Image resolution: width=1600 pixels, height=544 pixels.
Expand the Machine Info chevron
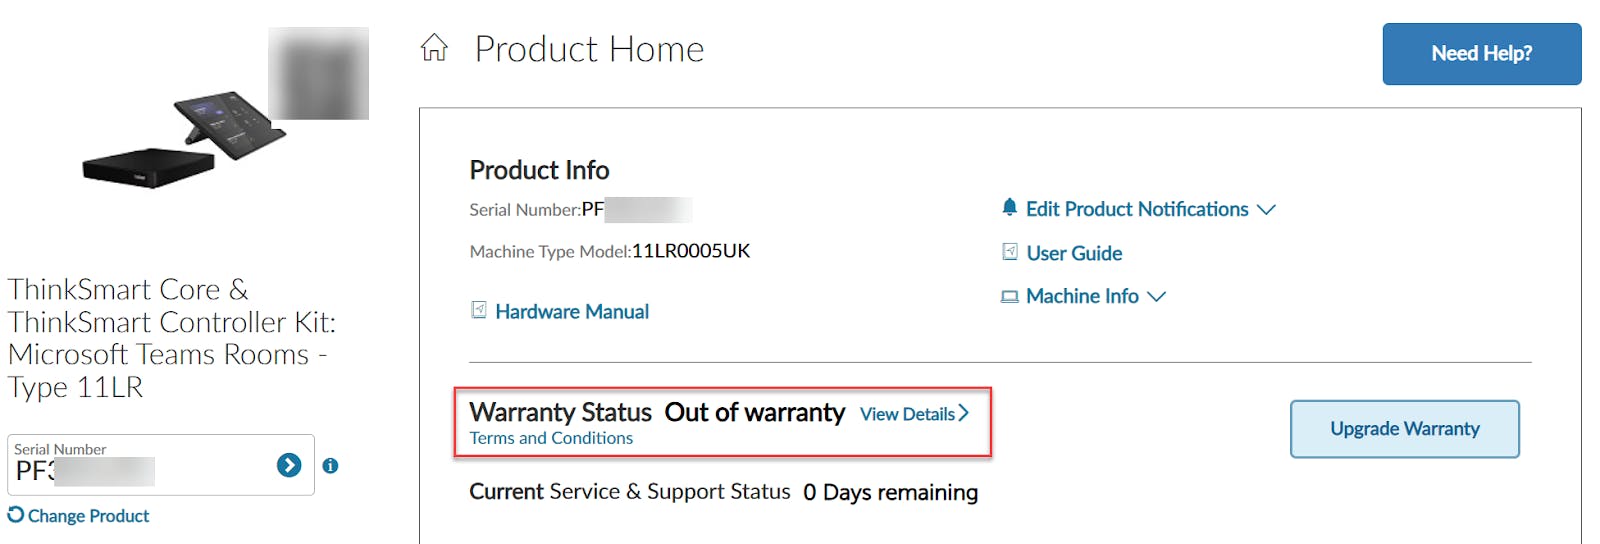click(x=1156, y=296)
